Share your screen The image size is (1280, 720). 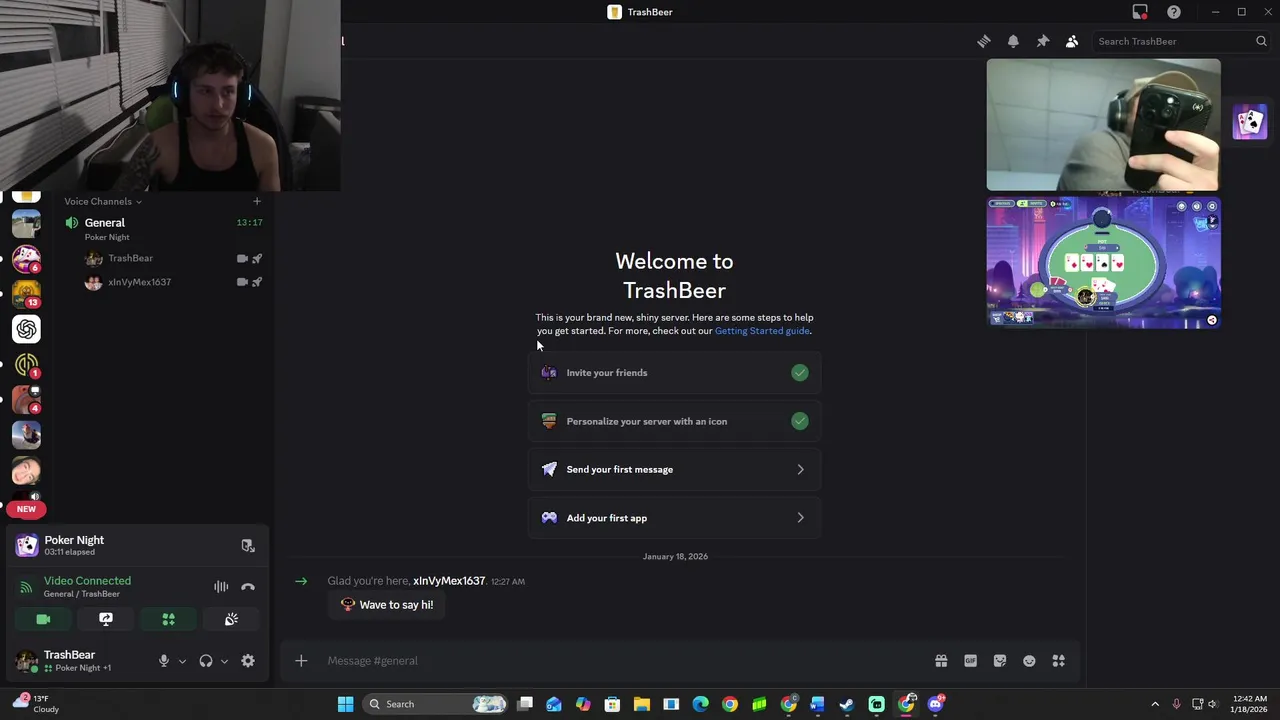(x=106, y=620)
